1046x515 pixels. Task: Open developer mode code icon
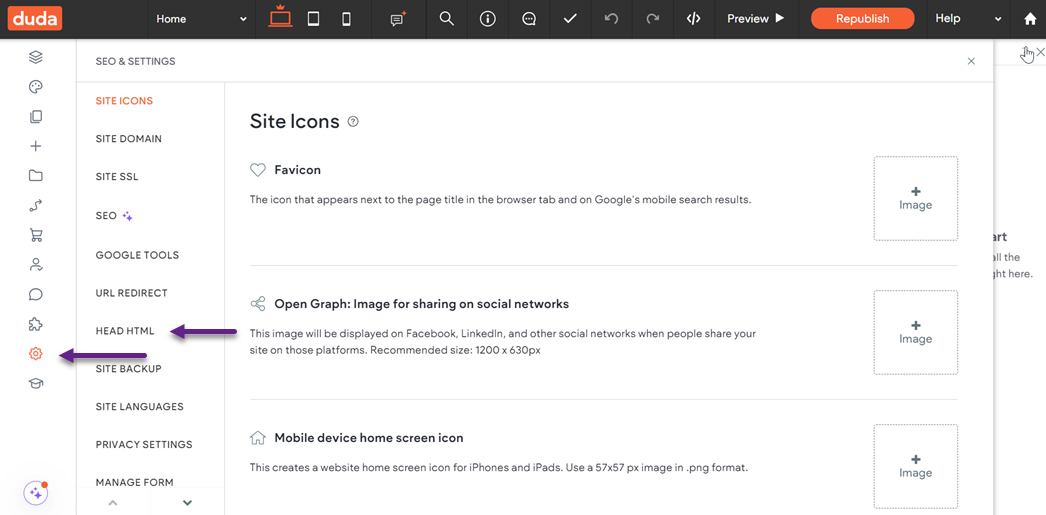(x=694, y=19)
